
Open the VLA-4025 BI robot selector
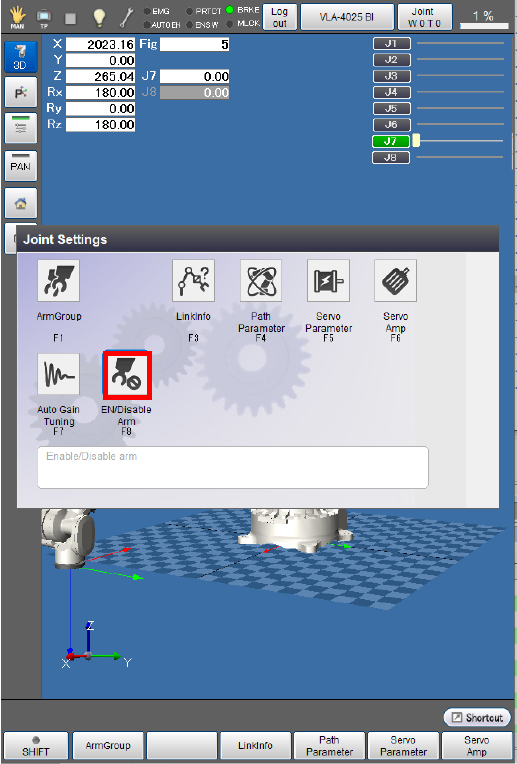point(347,17)
